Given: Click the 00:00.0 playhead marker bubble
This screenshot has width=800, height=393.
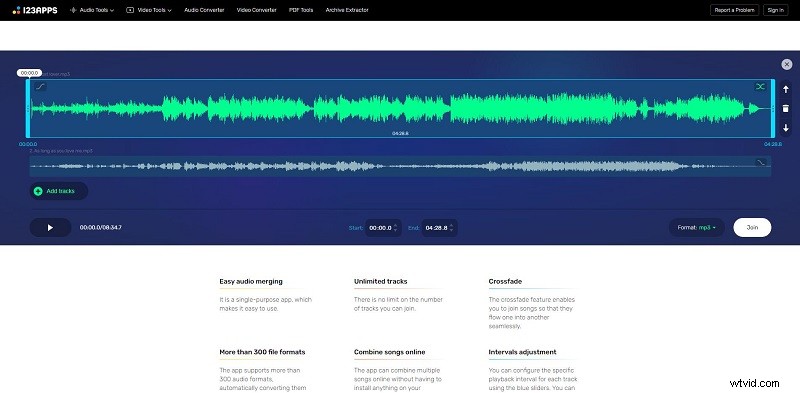Looking at the screenshot, I should click(29, 73).
